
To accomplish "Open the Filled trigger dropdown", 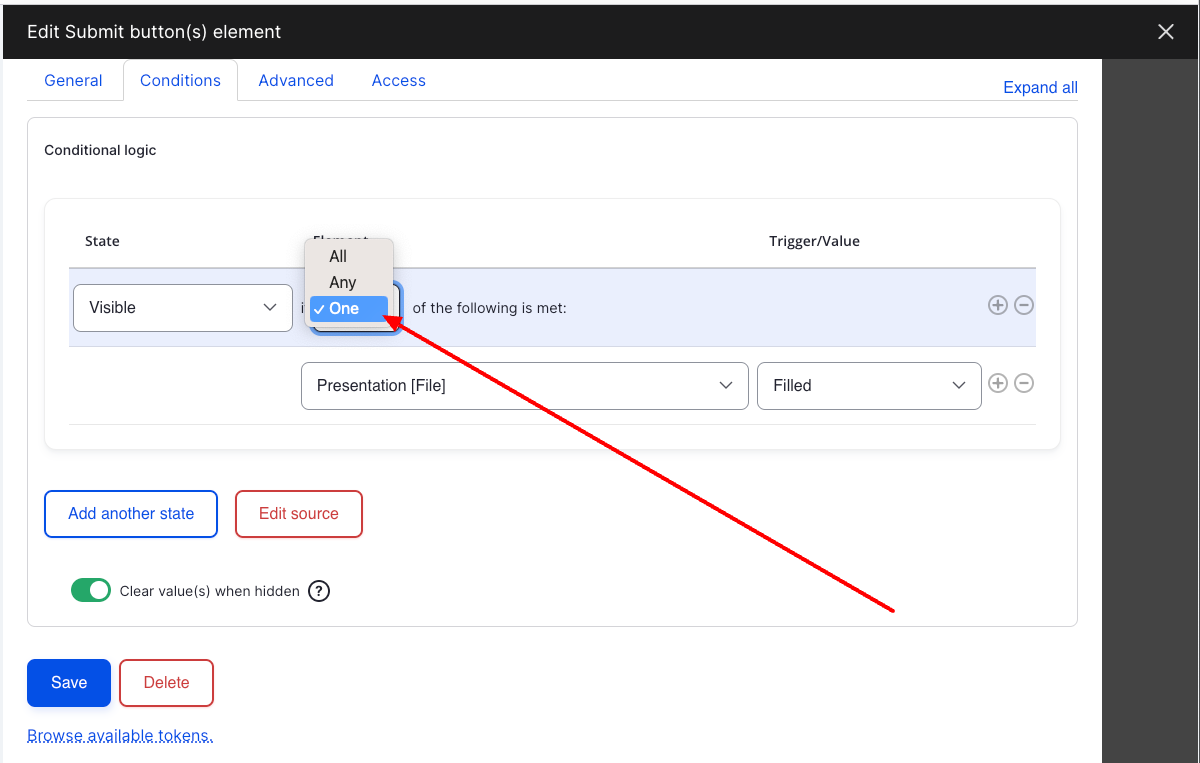I will pyautogui.click(x=869, y=385).
